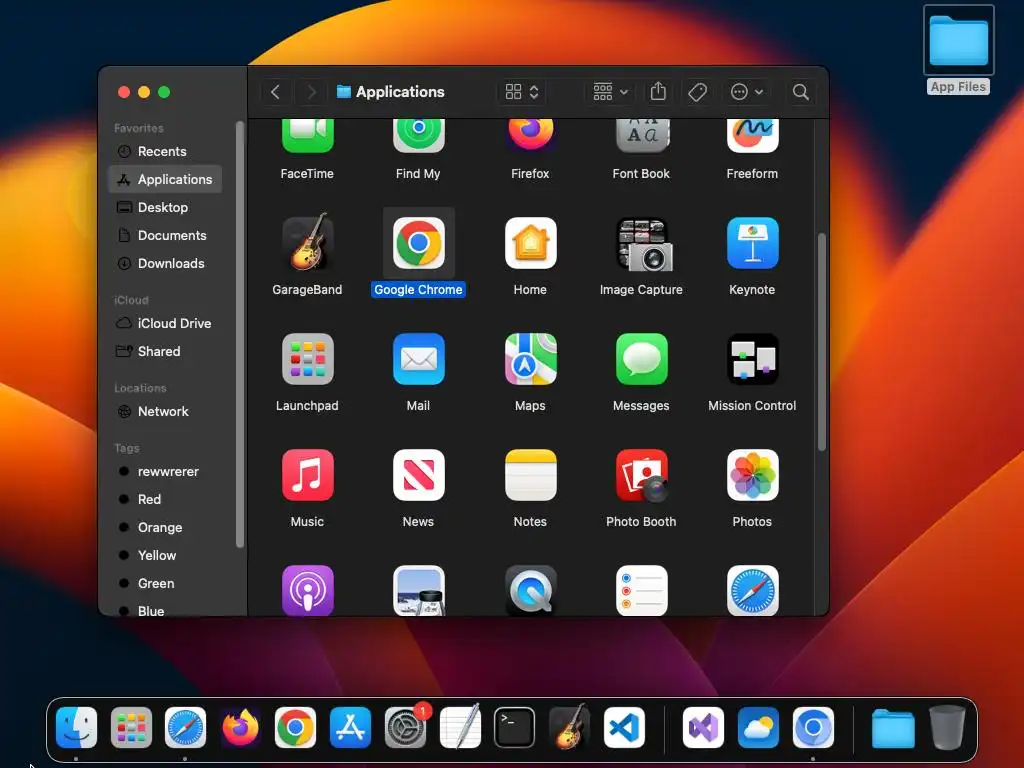Open Terminal from the Dock

[x=515, y=727]
